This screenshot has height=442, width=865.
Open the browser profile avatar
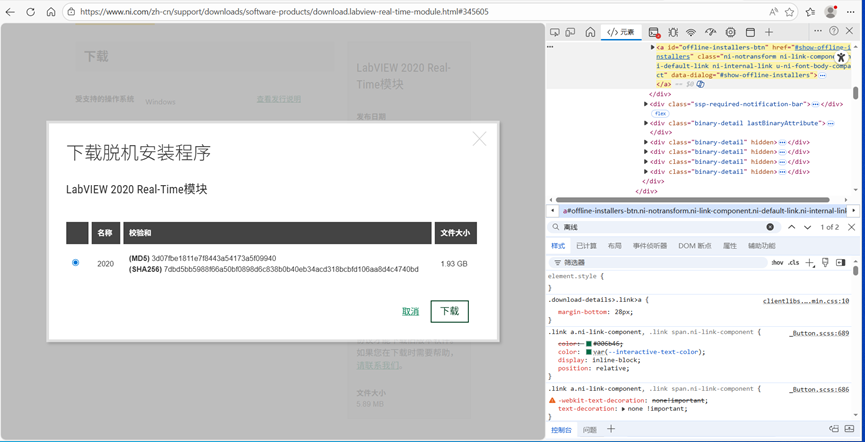point(830,12)
